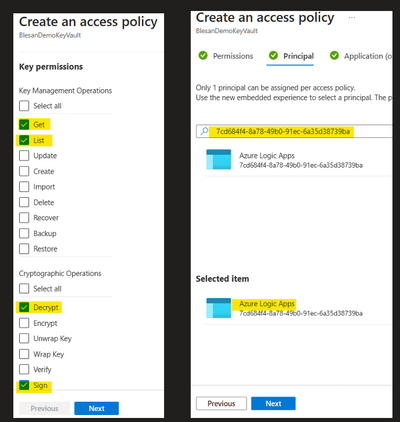Viewport: 400px width, 422px height.
Task: Select all Cryptographic Operations
Action: [24, 288]
